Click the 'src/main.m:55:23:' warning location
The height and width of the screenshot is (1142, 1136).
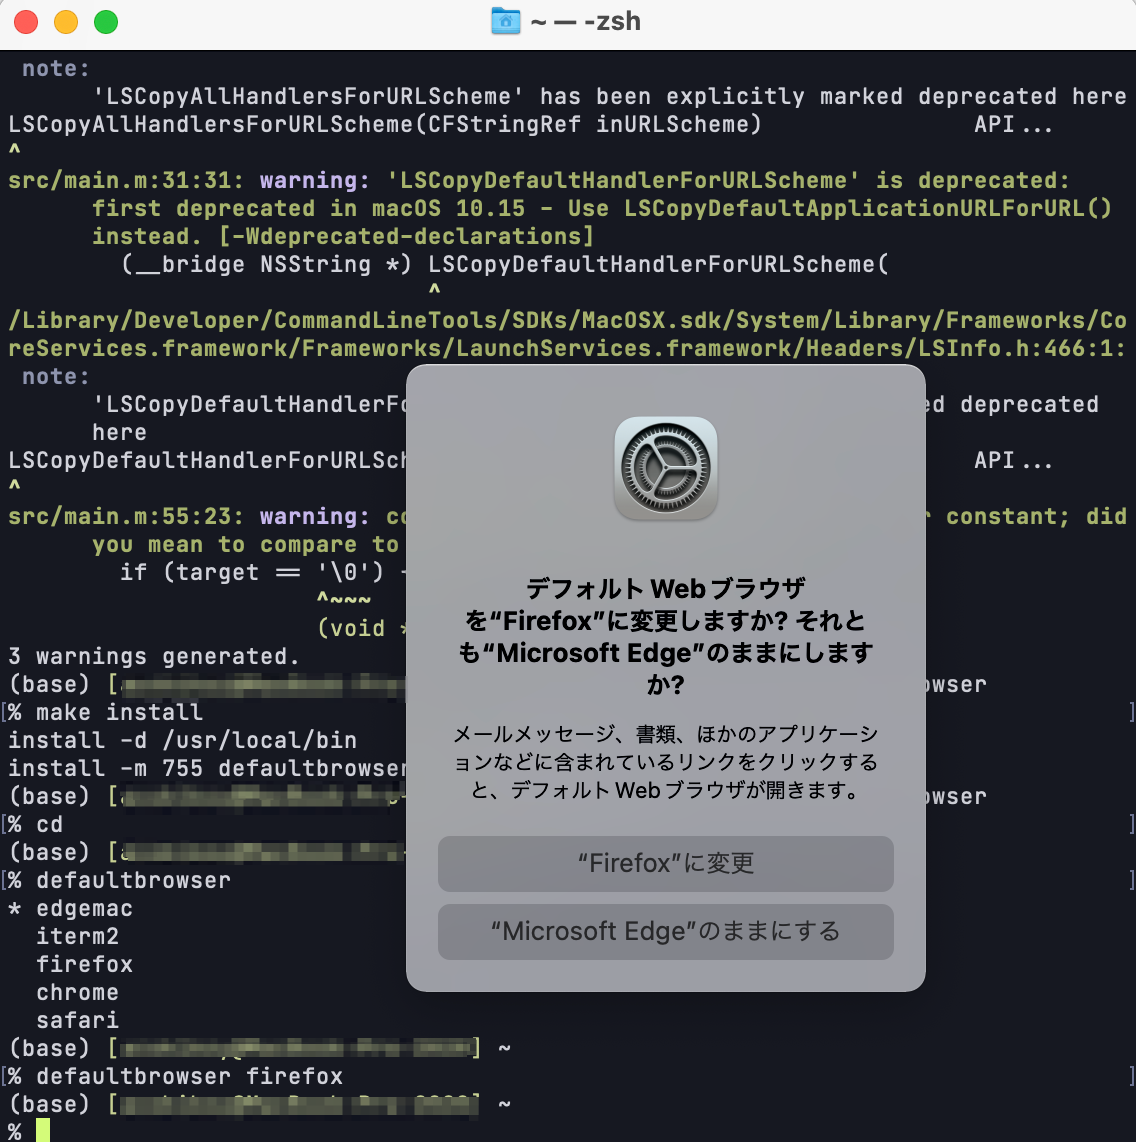pos(126,516)
